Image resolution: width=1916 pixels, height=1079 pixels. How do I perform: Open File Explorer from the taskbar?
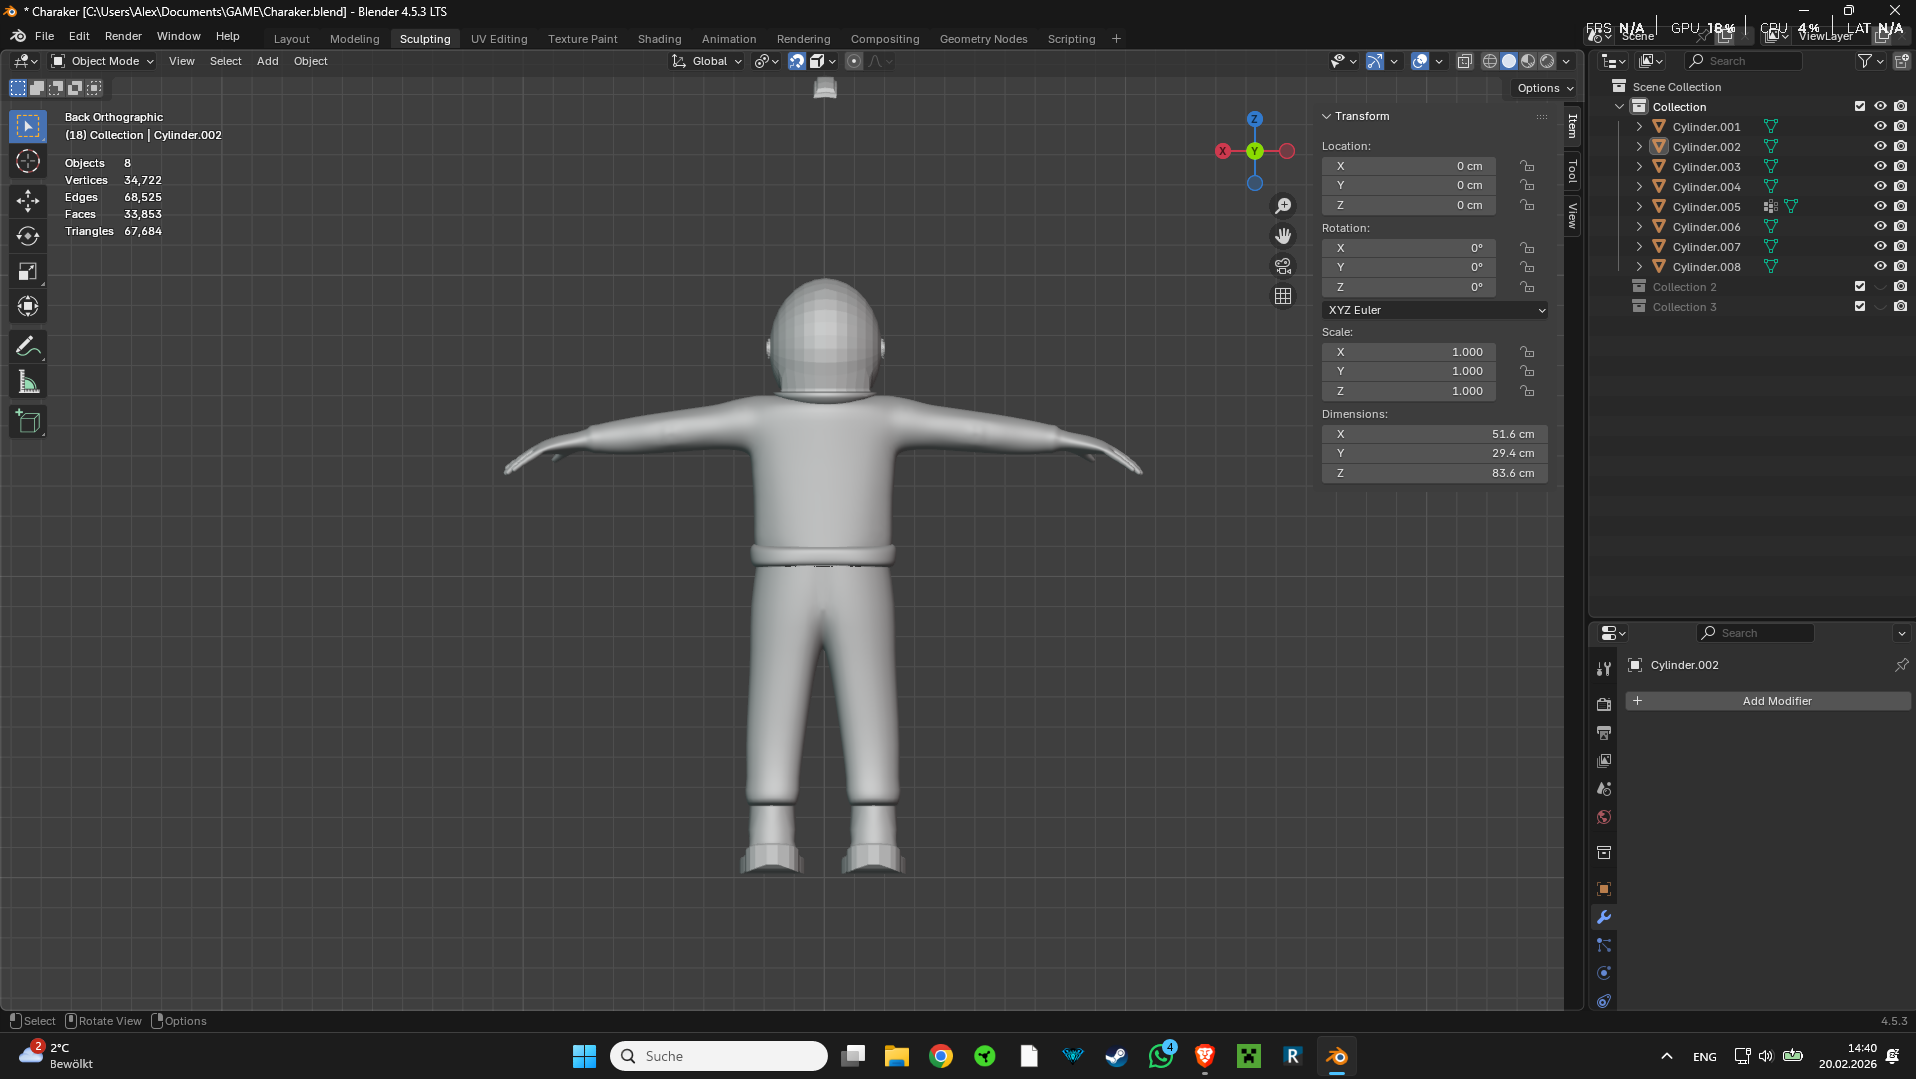pyautogui.click(x=896, y=1056)
